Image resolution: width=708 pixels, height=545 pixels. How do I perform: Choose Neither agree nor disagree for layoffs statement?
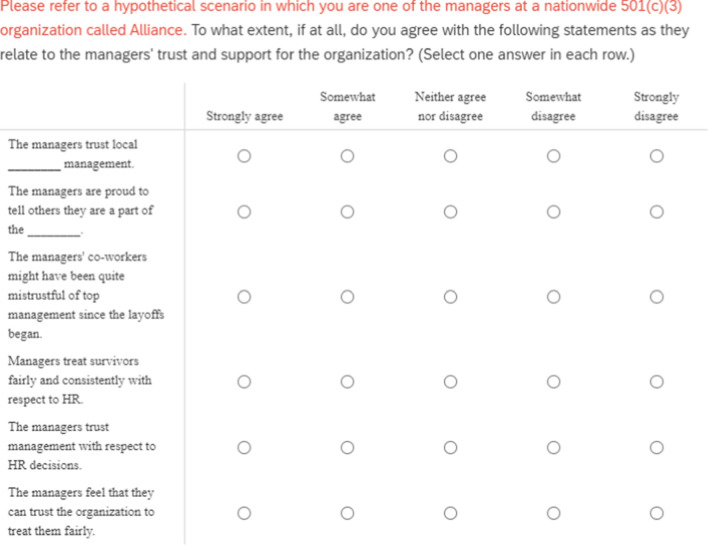pos(450,297)
